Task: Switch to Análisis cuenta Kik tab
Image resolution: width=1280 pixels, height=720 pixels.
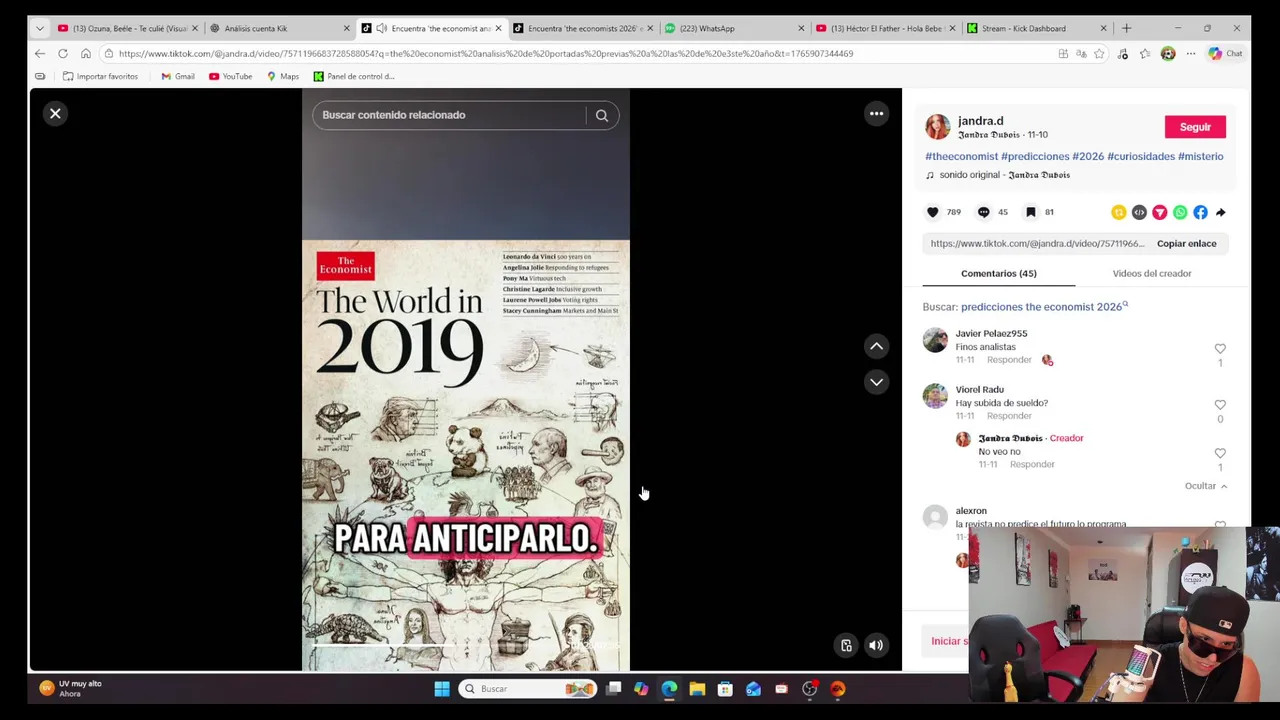Action: 279,28
